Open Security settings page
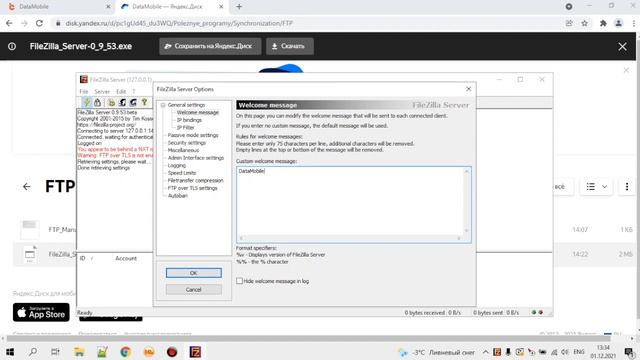Viewport: 640px width, 360px height. [x=187, y=143]
